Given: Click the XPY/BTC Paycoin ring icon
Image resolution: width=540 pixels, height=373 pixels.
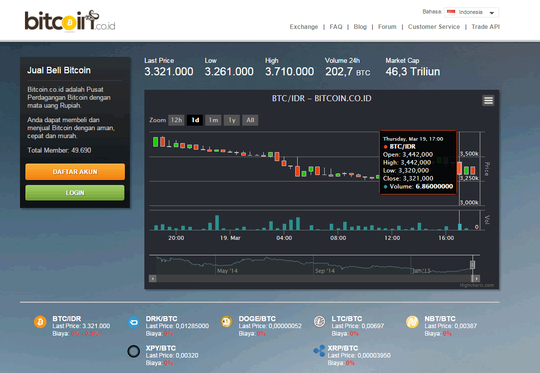Looking at the screenshot, I should 134,351.
